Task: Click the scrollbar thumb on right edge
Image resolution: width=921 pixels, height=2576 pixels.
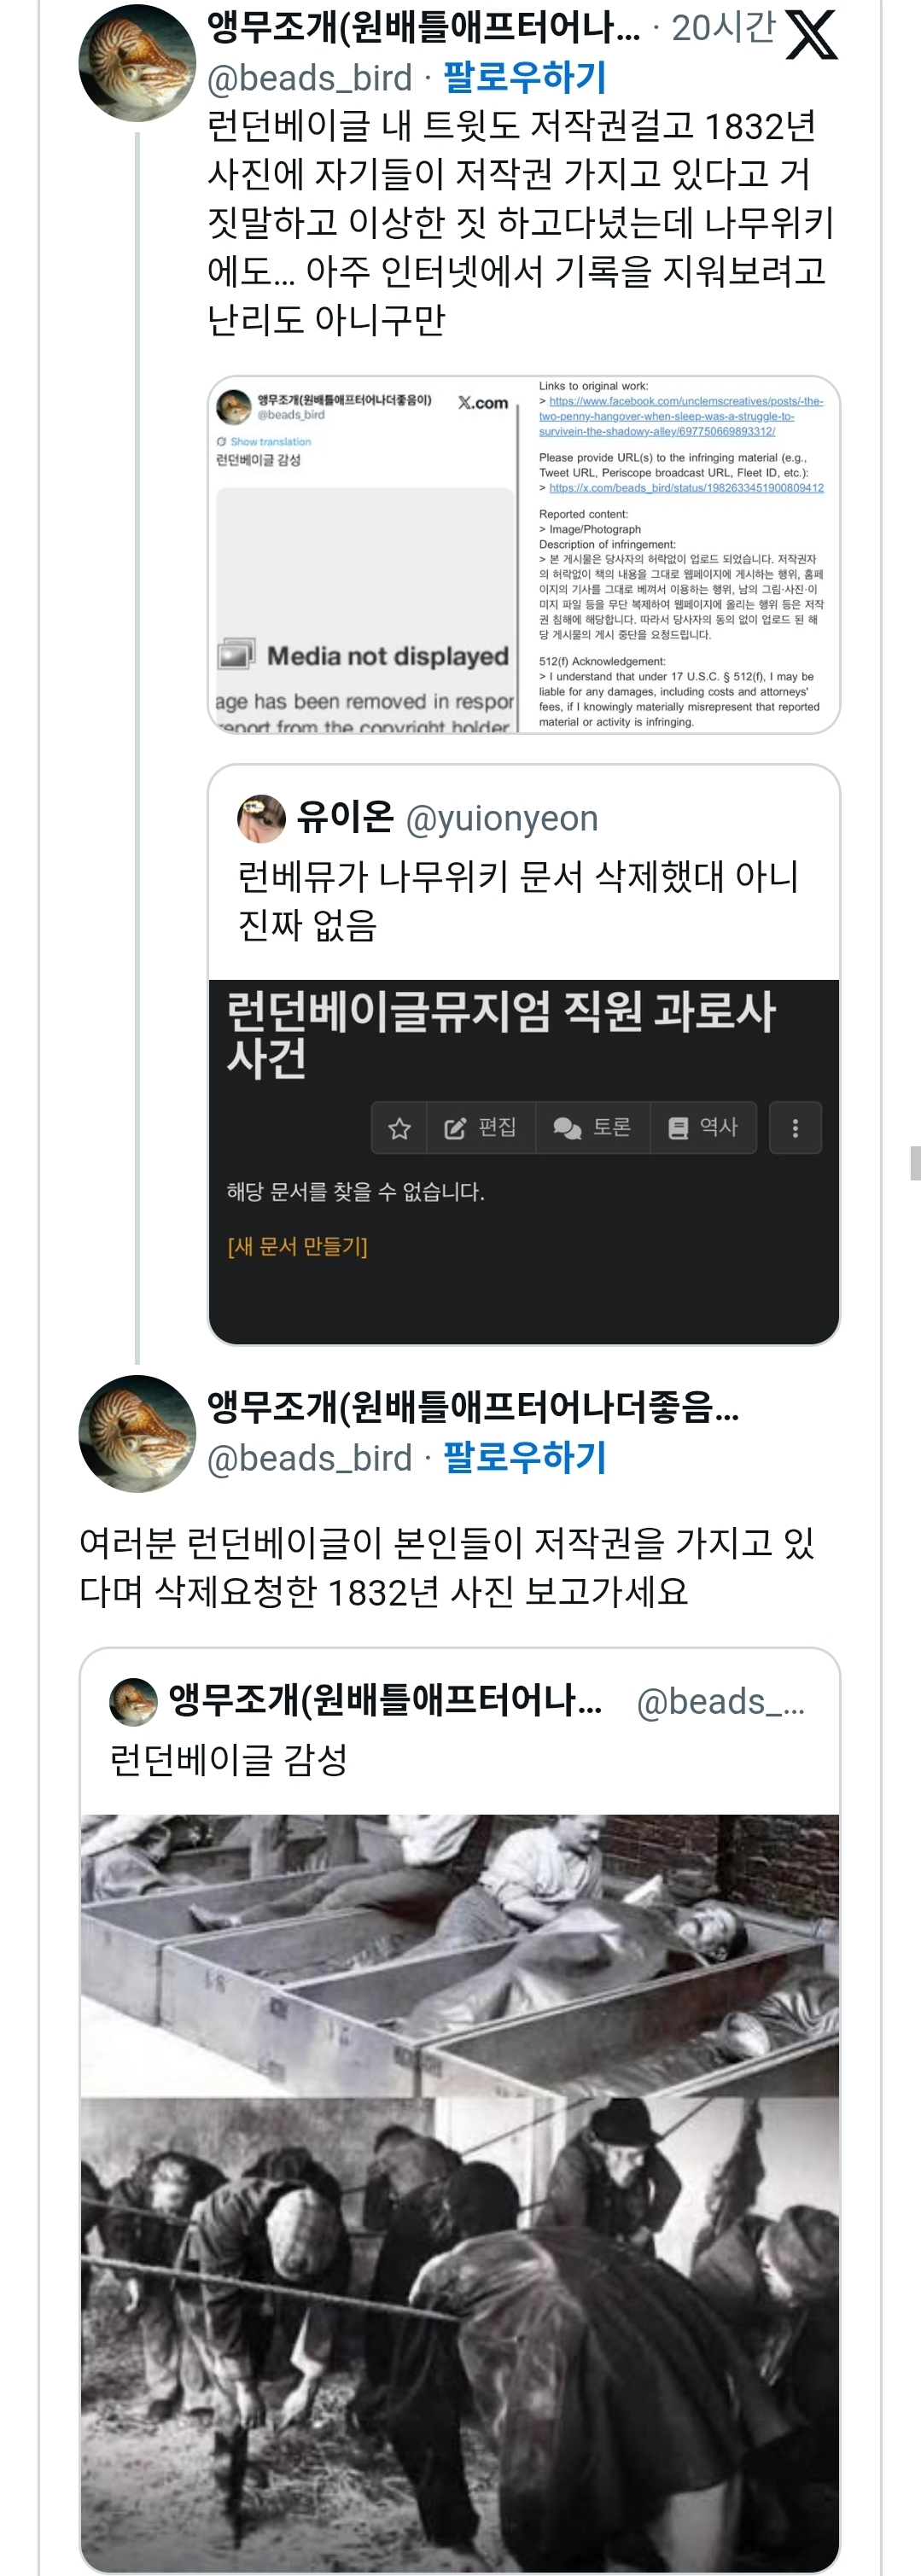Action: [x=915, y=1163]
